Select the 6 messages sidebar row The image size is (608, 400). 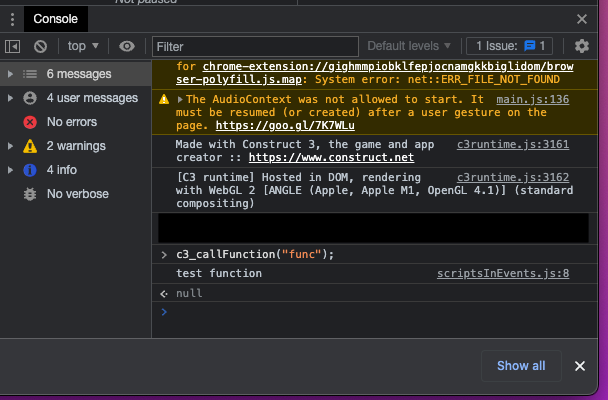click(76, 74)
